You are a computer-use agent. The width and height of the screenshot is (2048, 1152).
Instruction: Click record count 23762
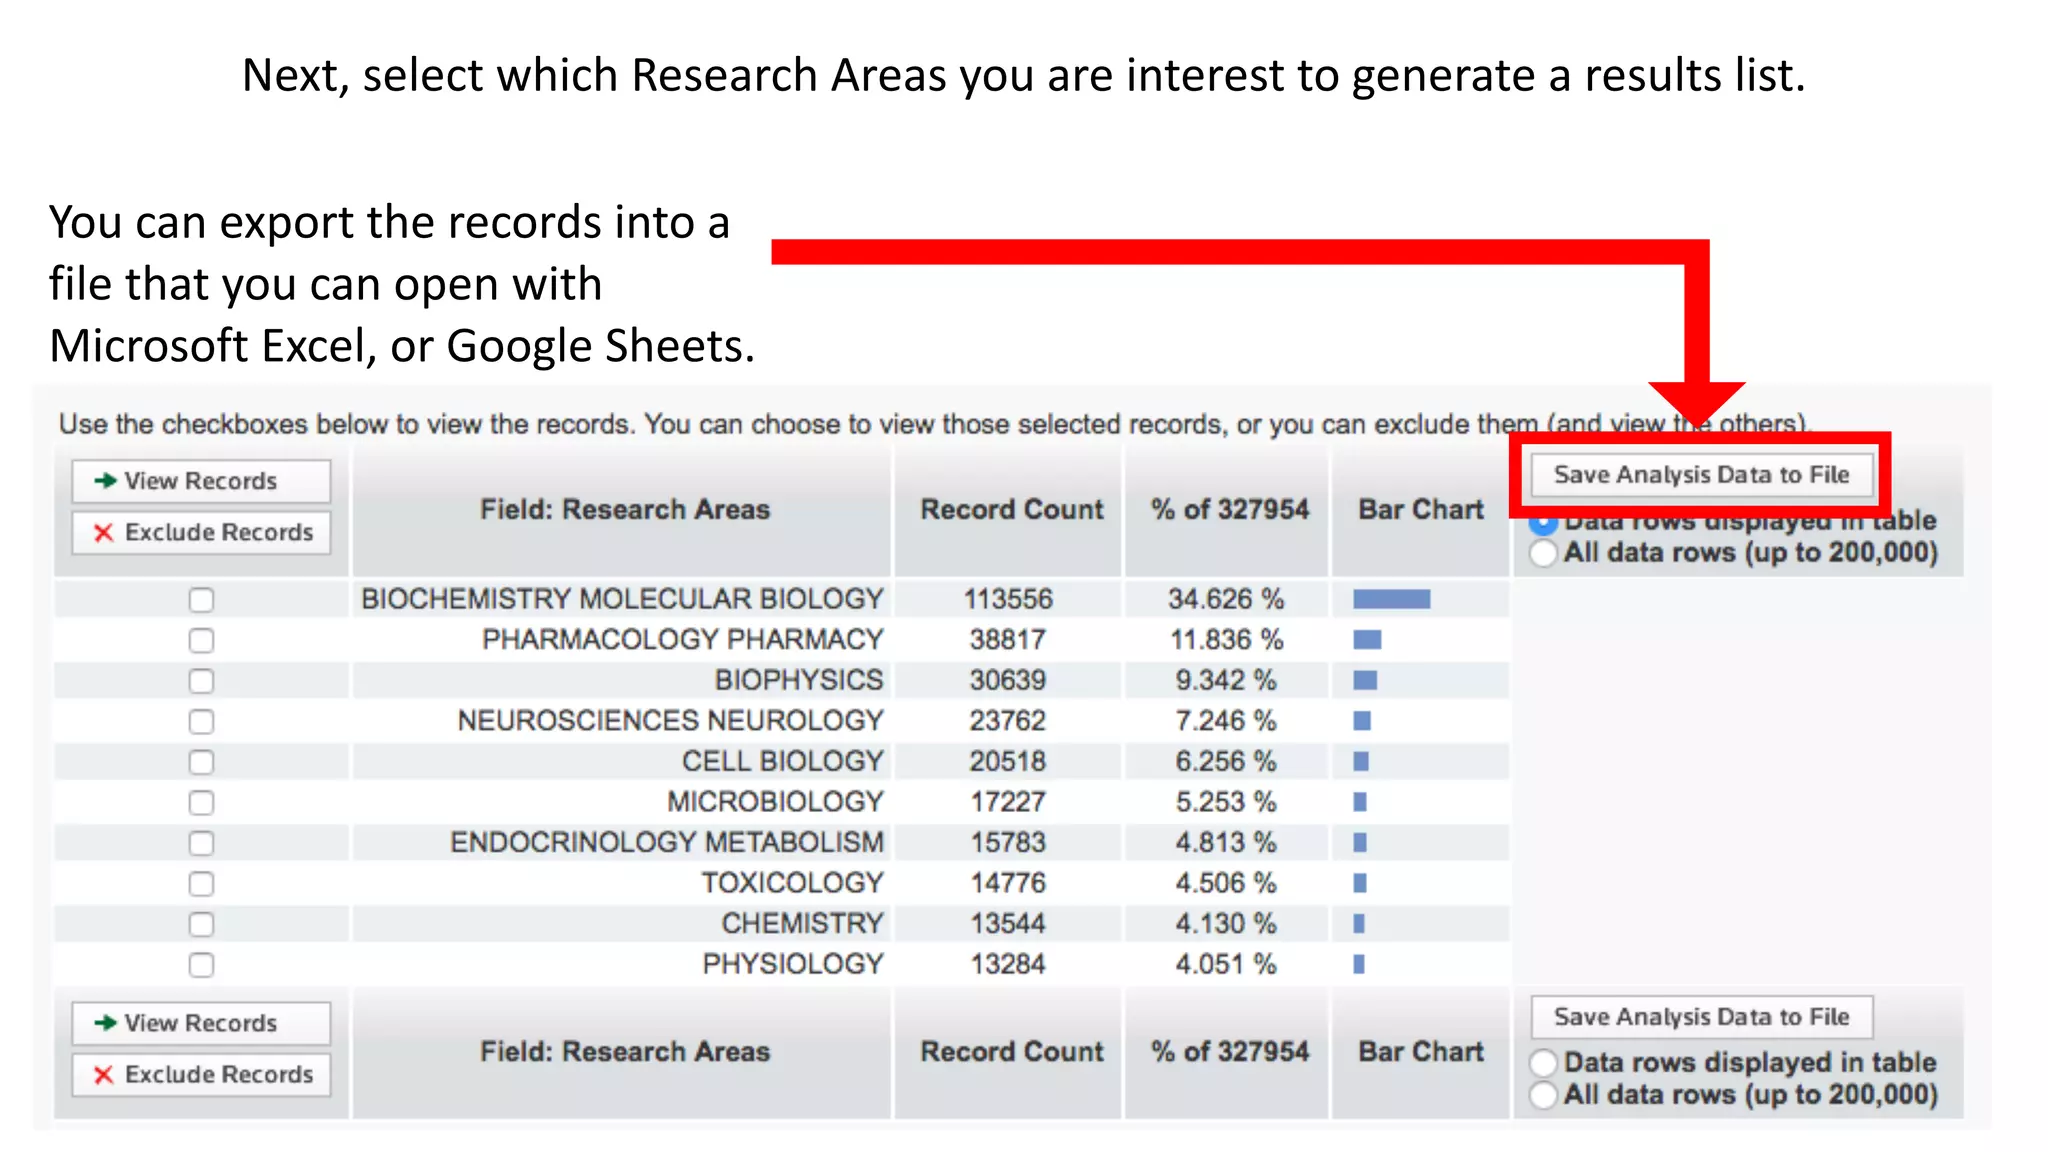1008,720
